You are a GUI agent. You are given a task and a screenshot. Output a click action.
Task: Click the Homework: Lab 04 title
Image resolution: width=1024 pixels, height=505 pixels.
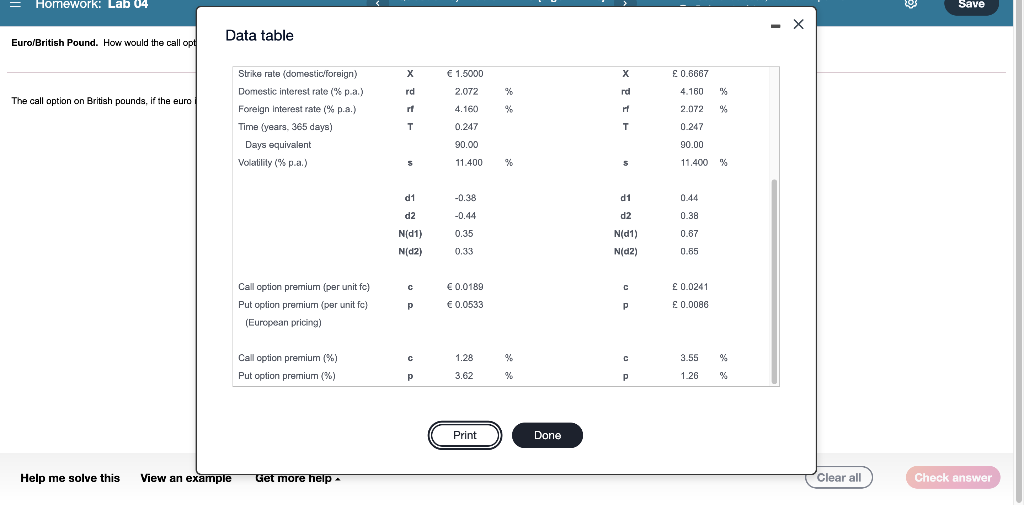91,5
